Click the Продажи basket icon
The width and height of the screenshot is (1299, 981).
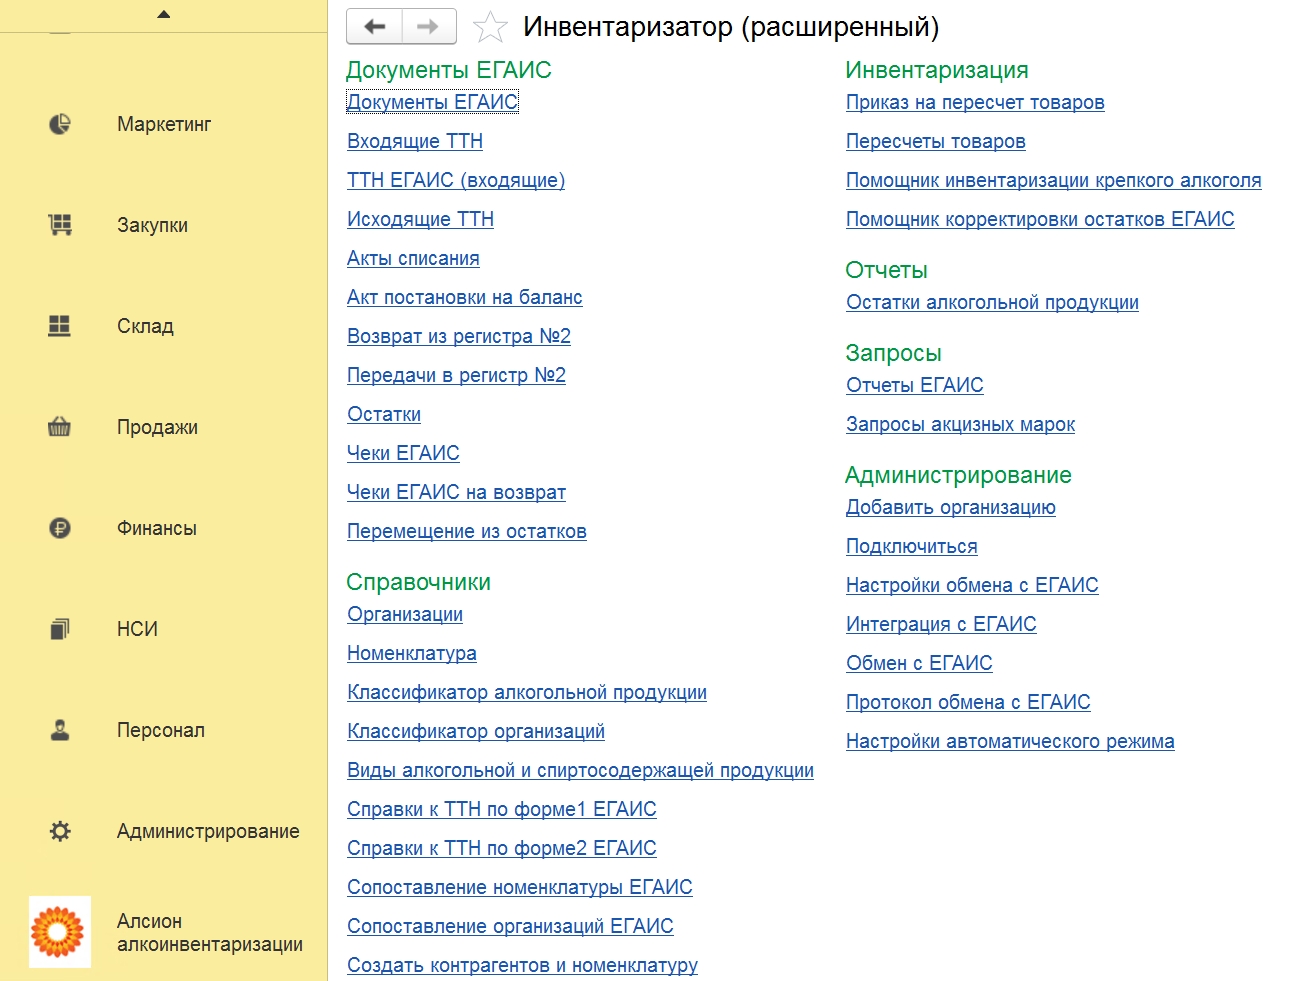coord(60,427)
